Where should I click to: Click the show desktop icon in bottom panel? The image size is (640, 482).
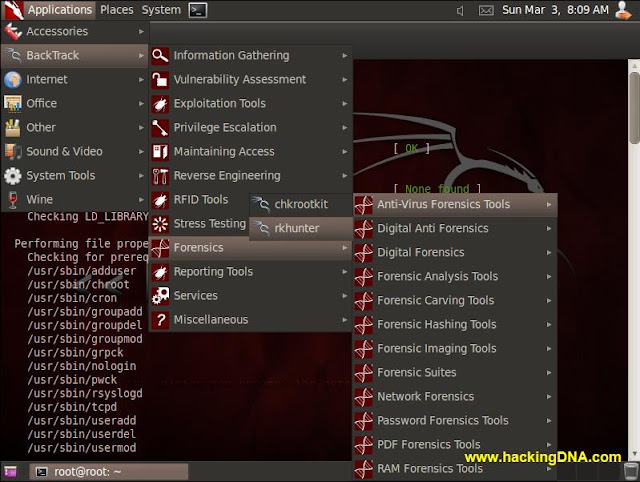pos(10,472)
